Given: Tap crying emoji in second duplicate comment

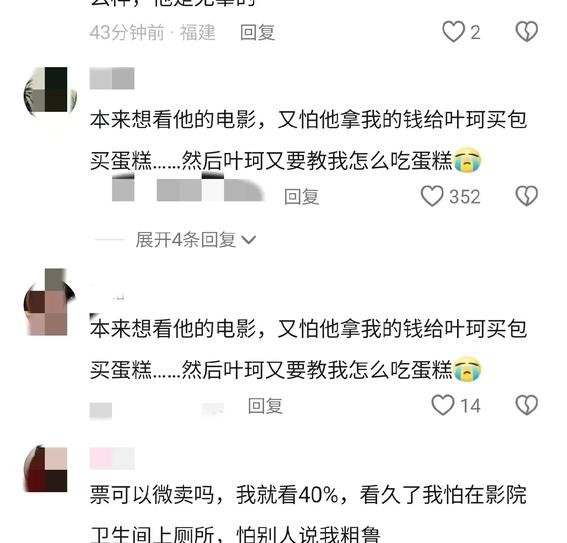Looking at the screenshot, I should pyautogui.click(x=467, y=369).
